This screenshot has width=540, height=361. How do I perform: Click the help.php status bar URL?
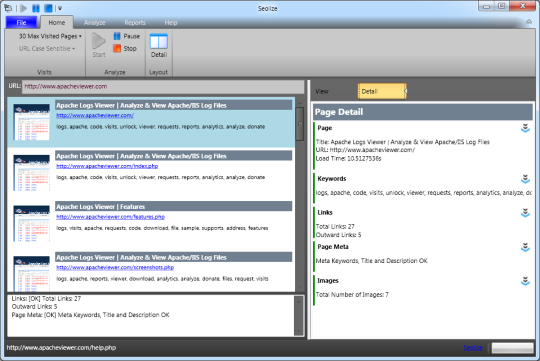(x=61, y=348)
